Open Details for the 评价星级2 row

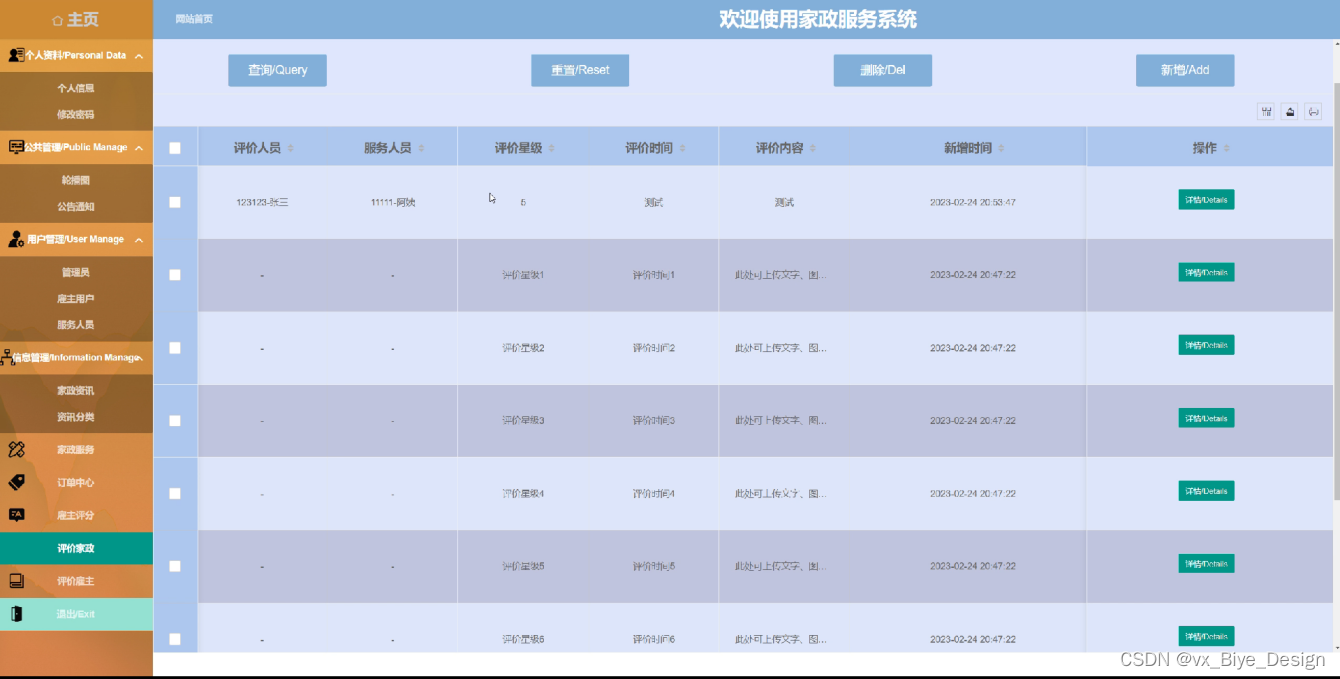pos(1206,345)
